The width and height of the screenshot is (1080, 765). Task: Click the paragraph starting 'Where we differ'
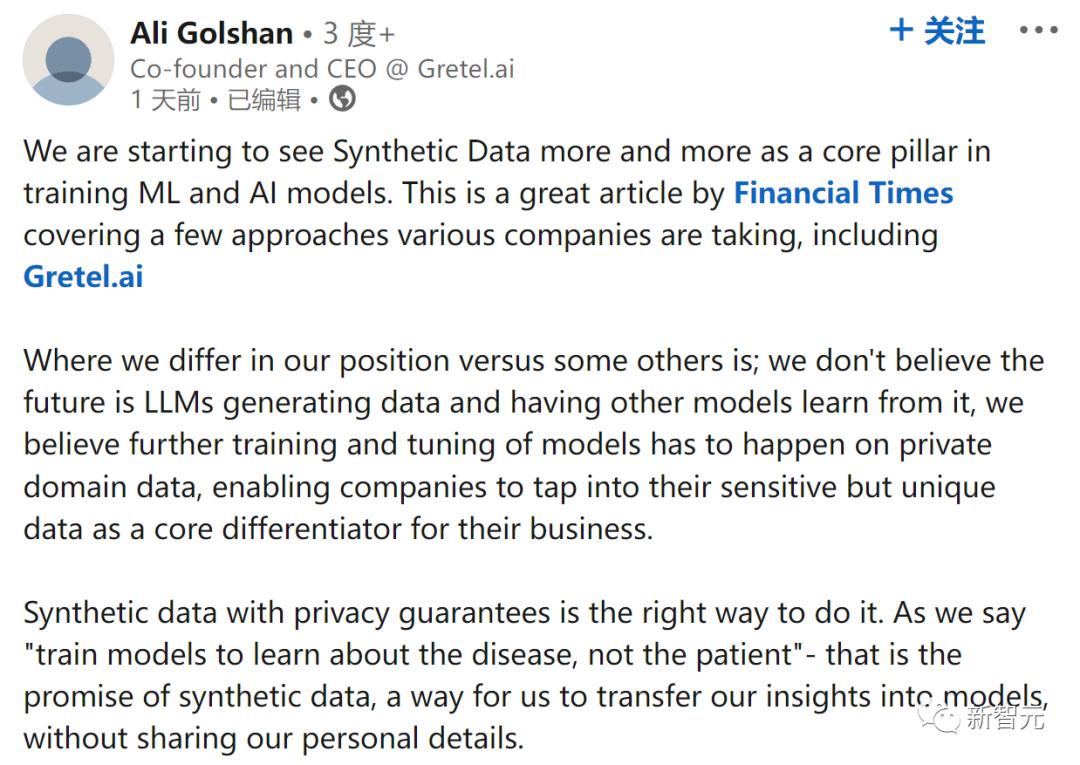point(534,445)
